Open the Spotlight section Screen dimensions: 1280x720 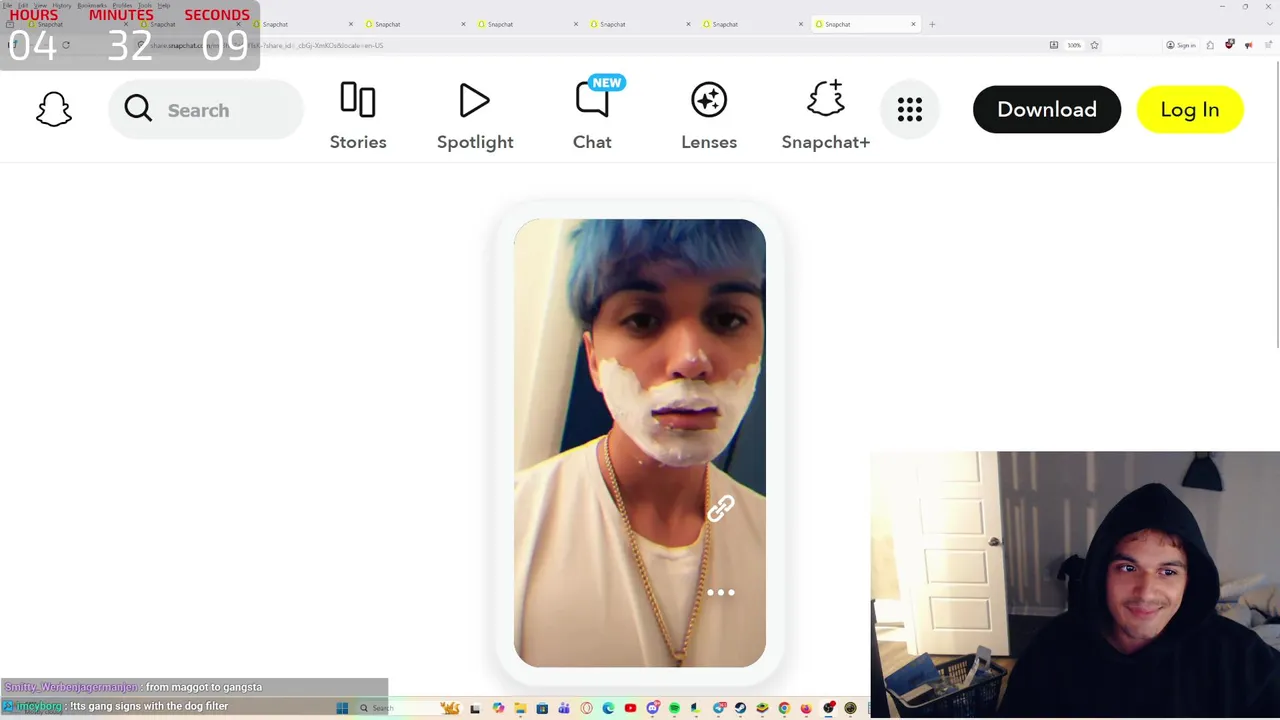pos(475,116)
